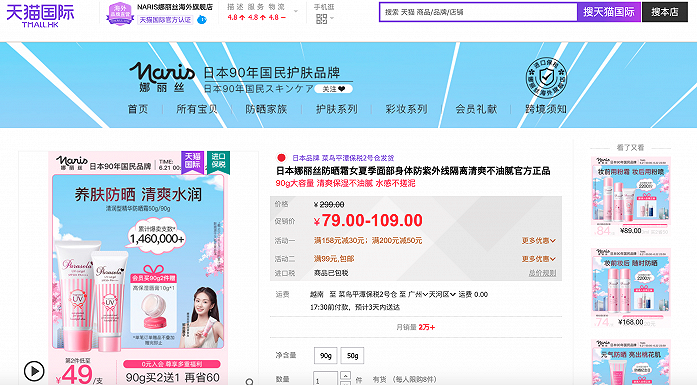Click the 日本品牌 菜鸟平潭保税2号仓发货 text
Screen dimensions: 697x391
point(343,158)
